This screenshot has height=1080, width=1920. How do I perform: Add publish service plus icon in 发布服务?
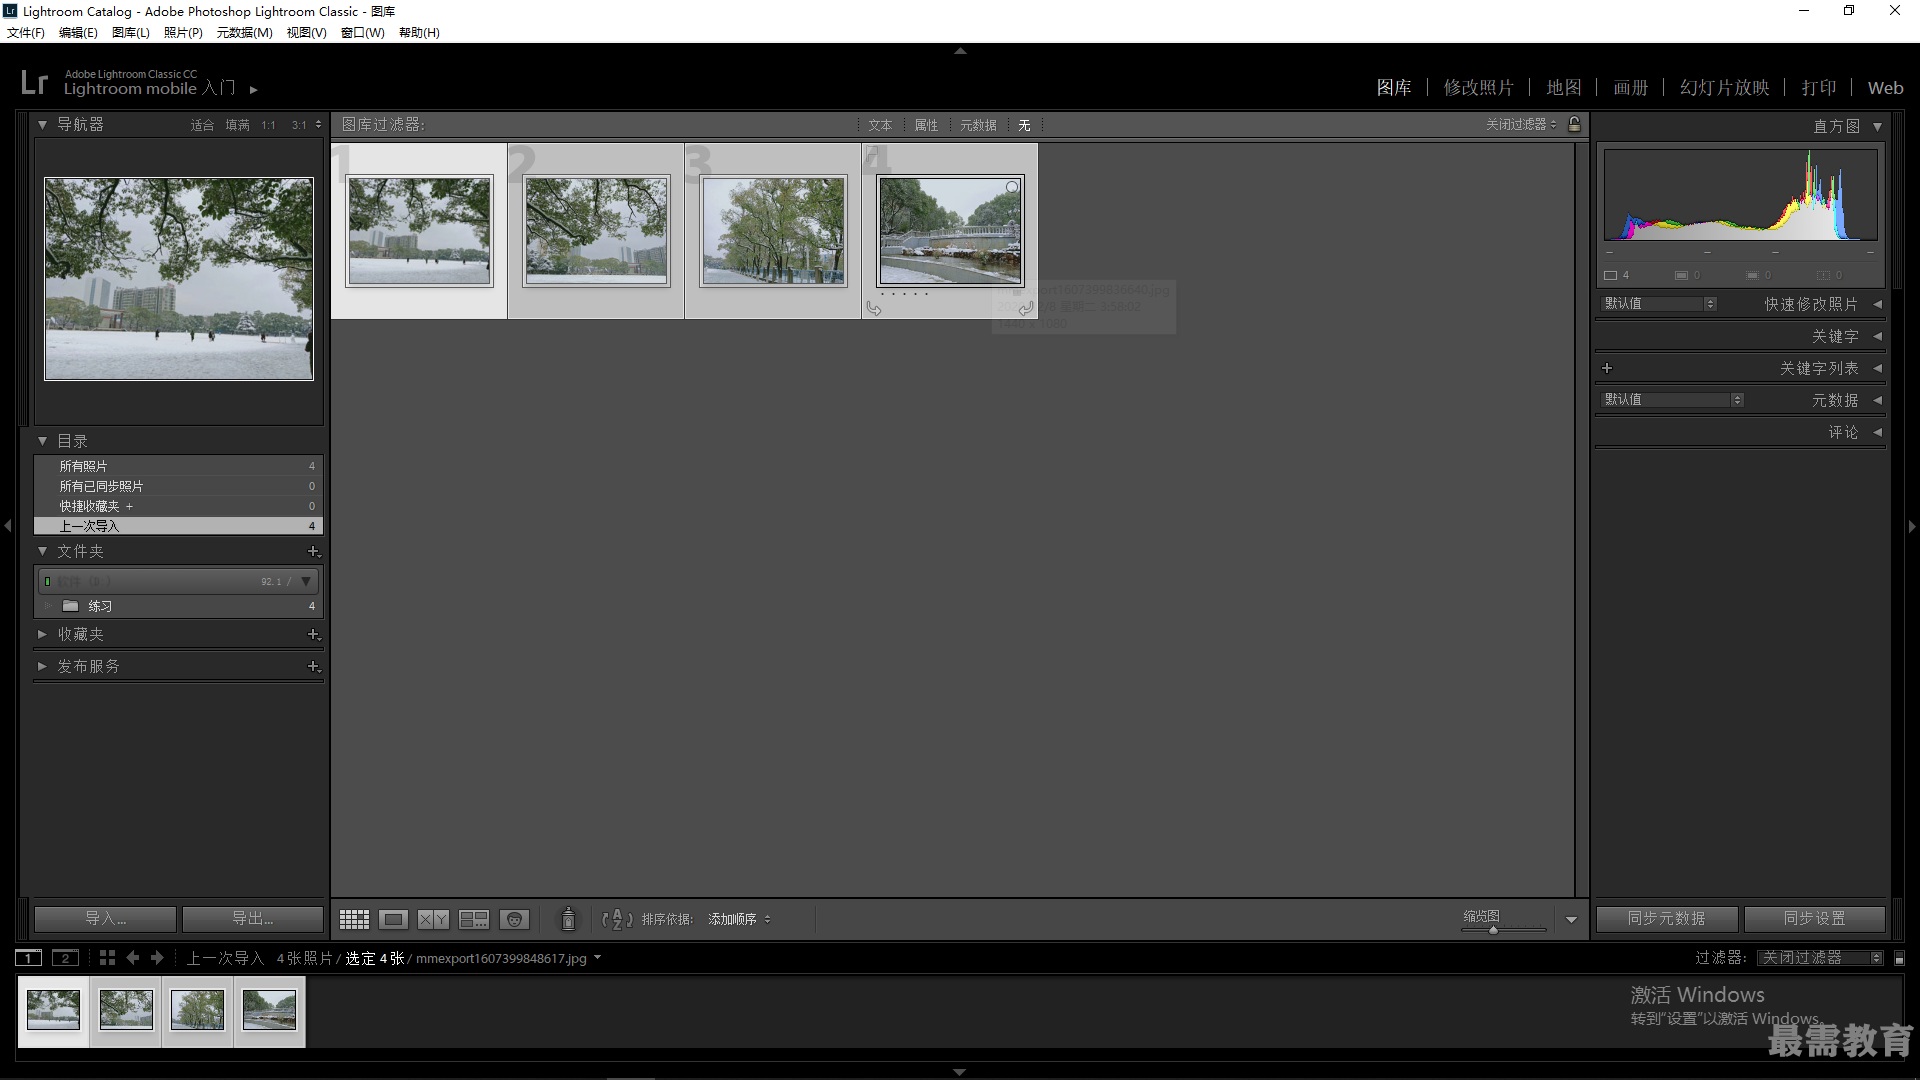click(x=313, y=667)
